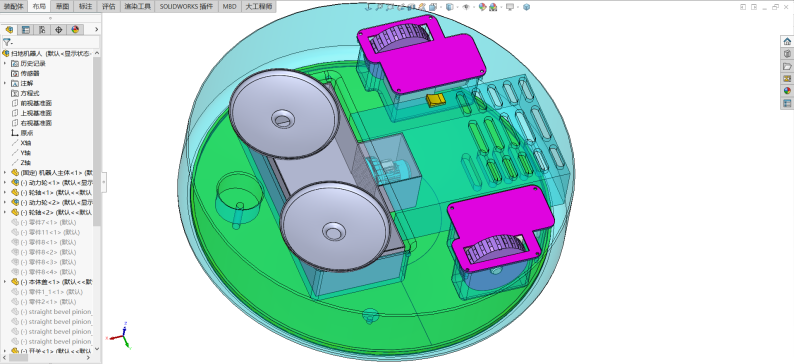Switch to 标注 ribbon tab
The height and width of the screenshot is (364, 794).
pyautogui.click(x=86, y=7)
